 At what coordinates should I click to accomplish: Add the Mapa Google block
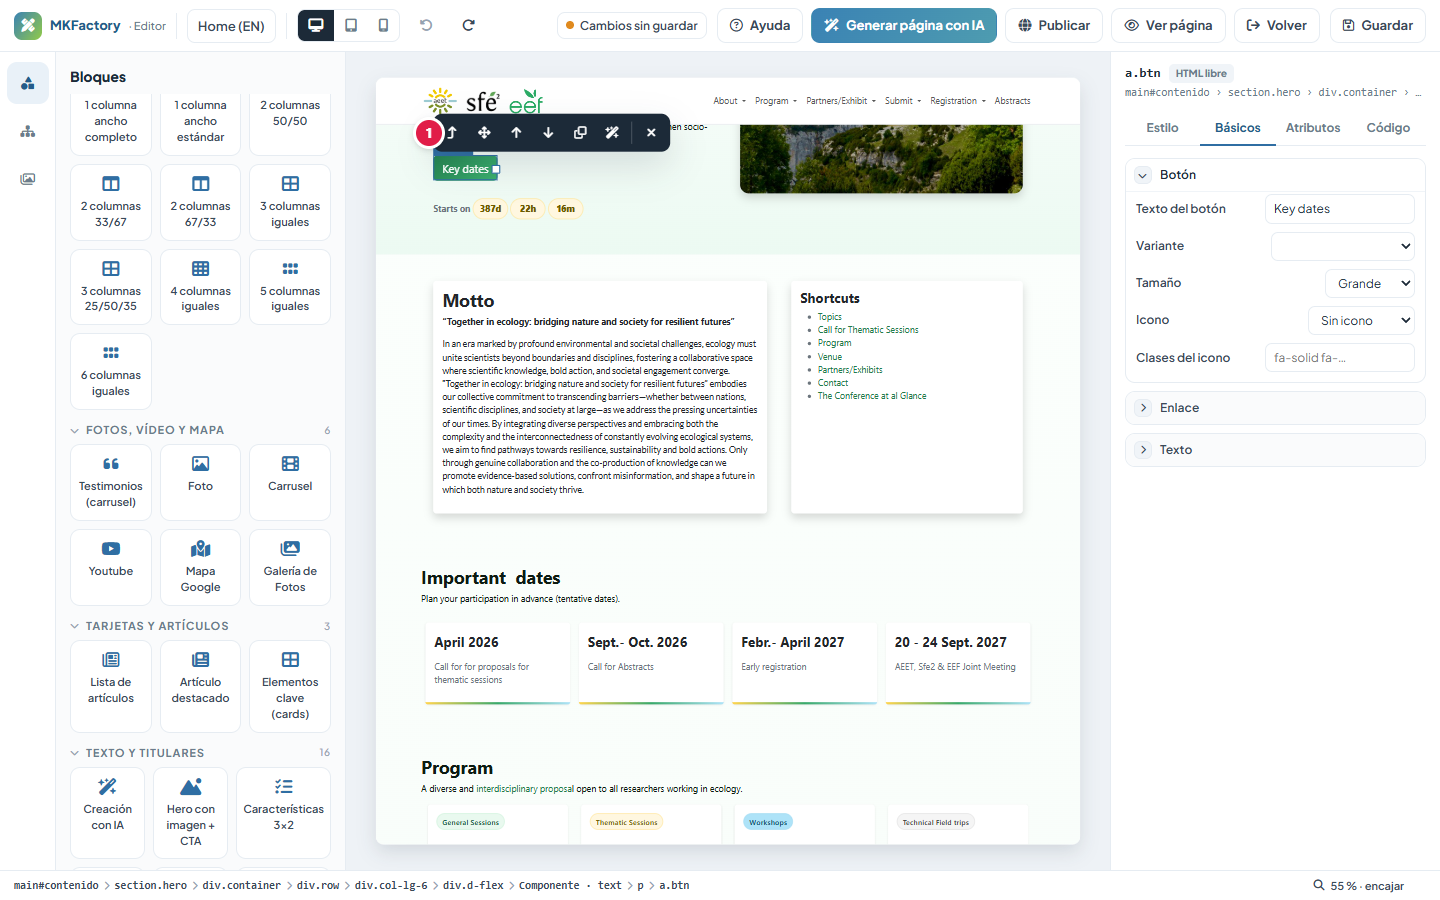200,567
